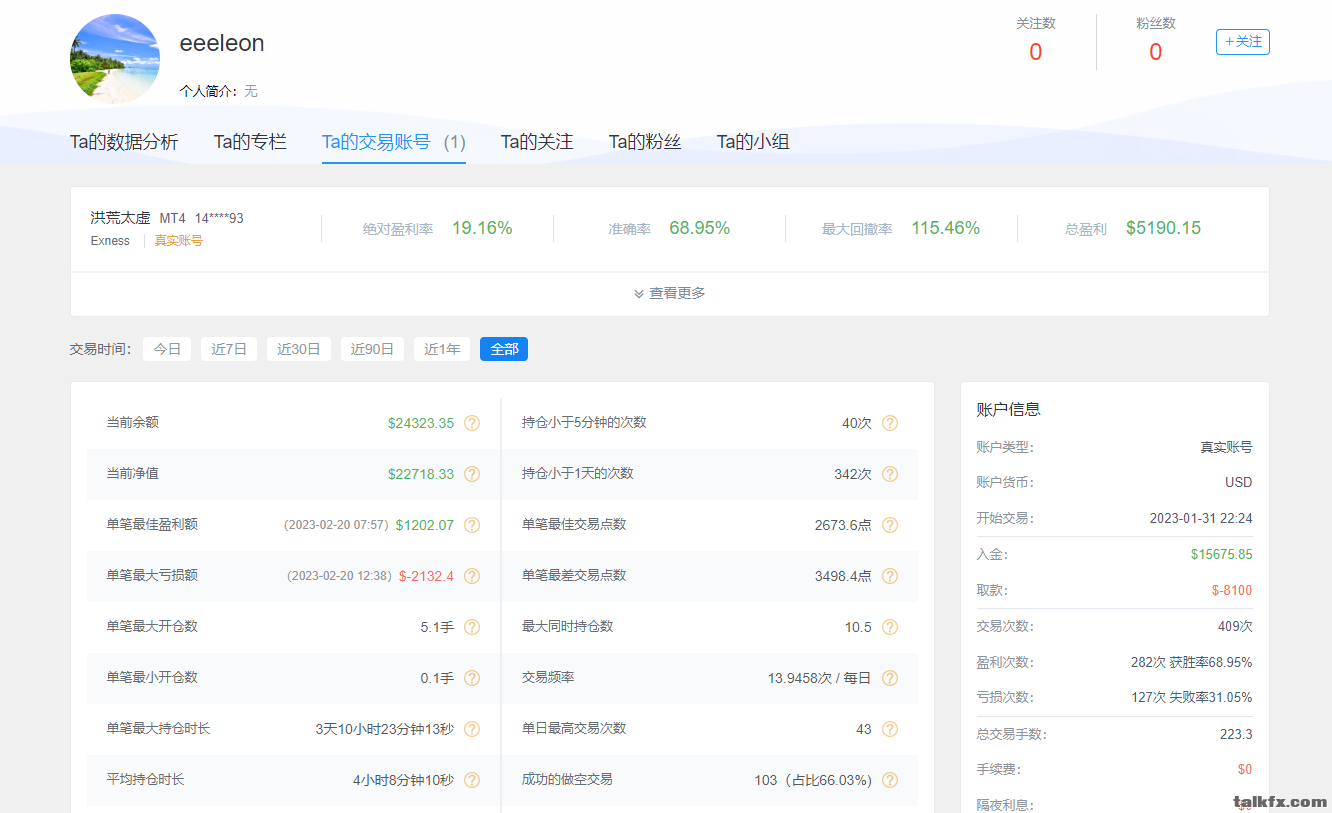Filter trading time by 近30日

(x=299, y=349)
